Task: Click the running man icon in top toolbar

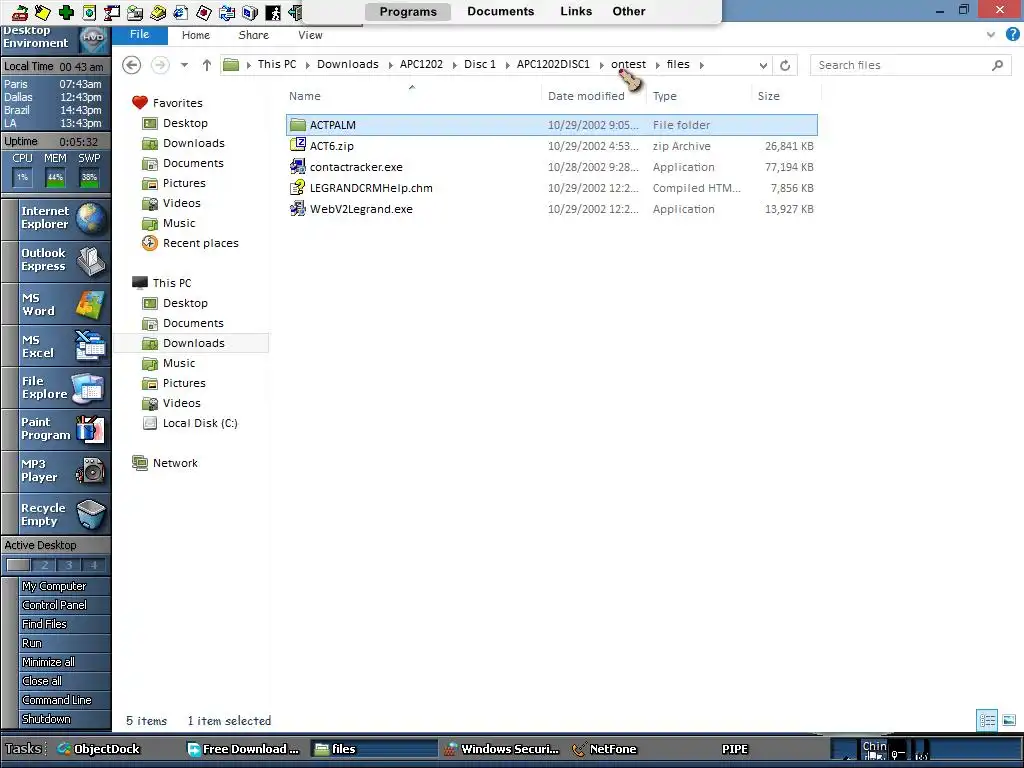Action: point(273,12)
